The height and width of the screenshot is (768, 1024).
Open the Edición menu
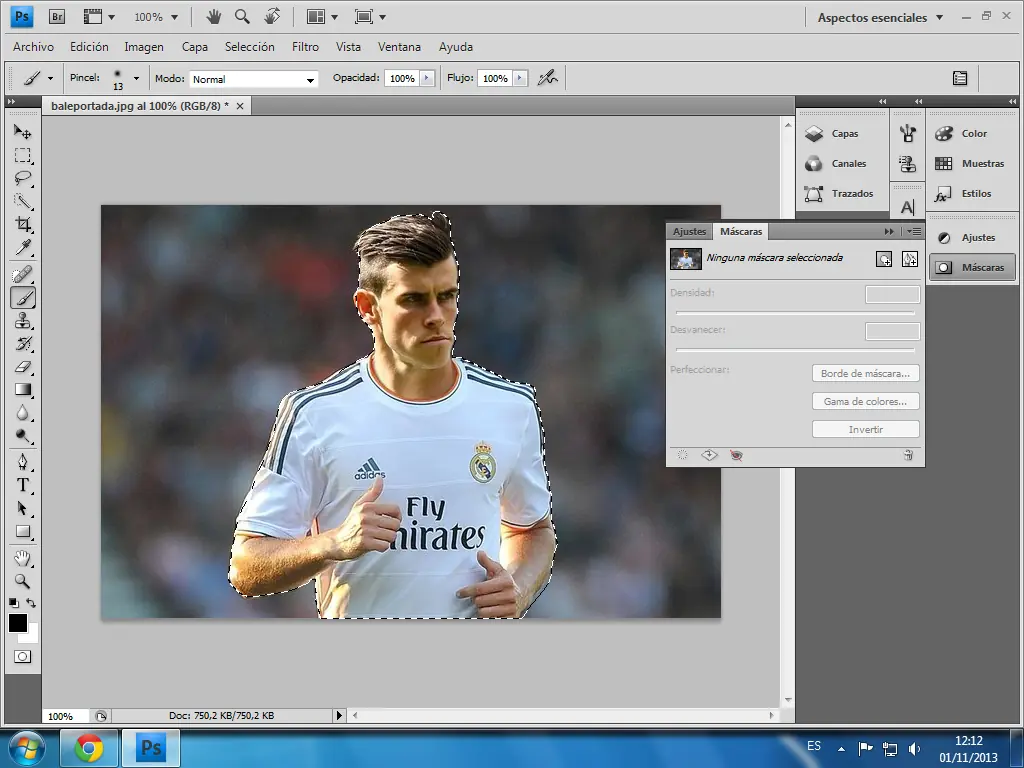[89, 47]
